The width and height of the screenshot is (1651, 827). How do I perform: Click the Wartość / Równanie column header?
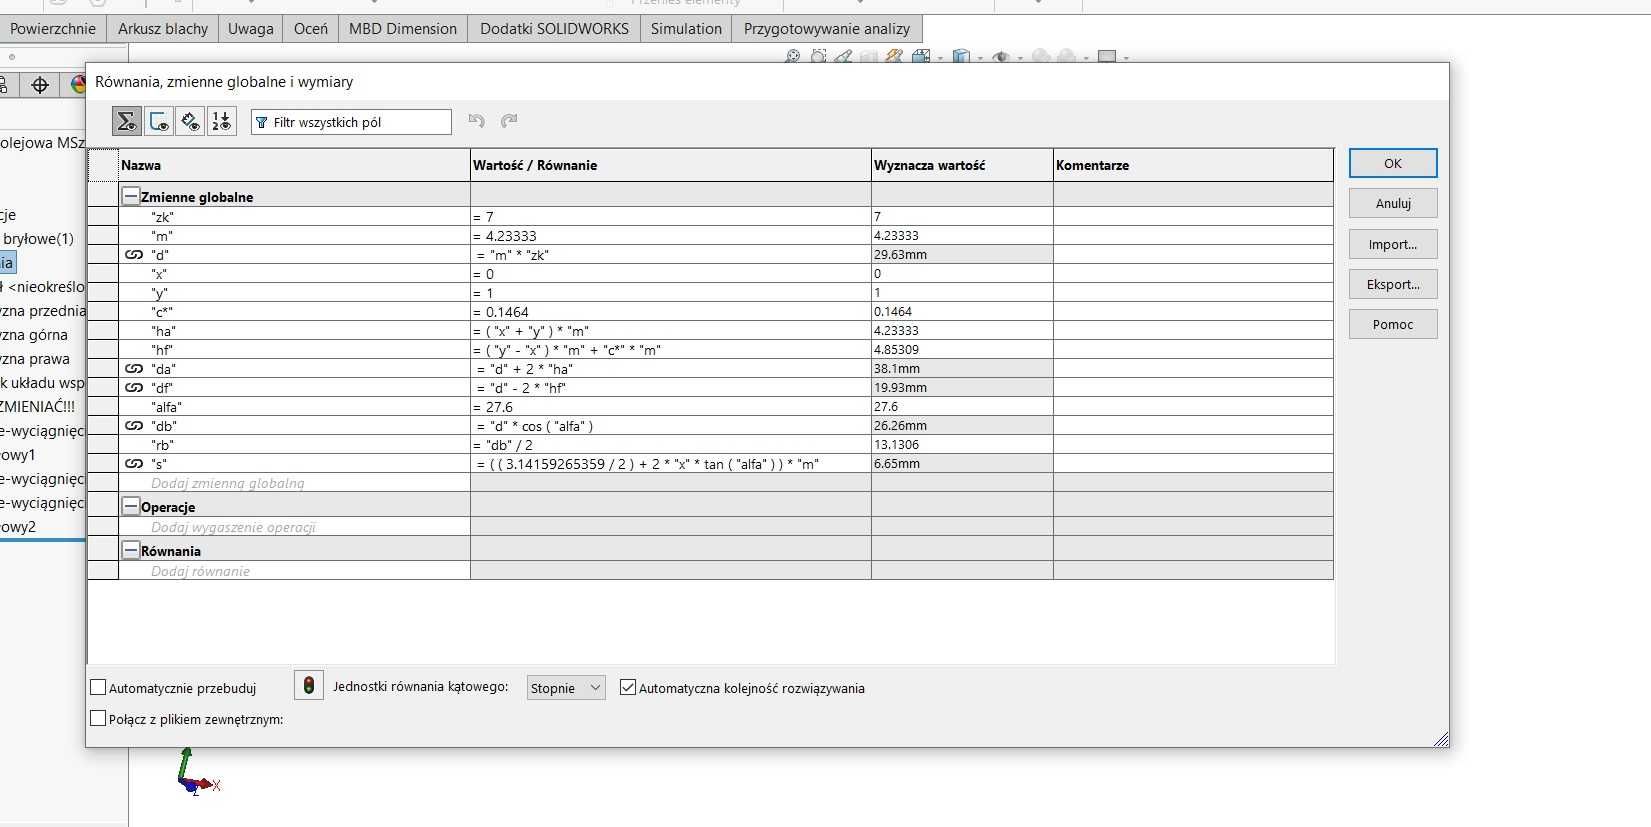pos(671,165)
